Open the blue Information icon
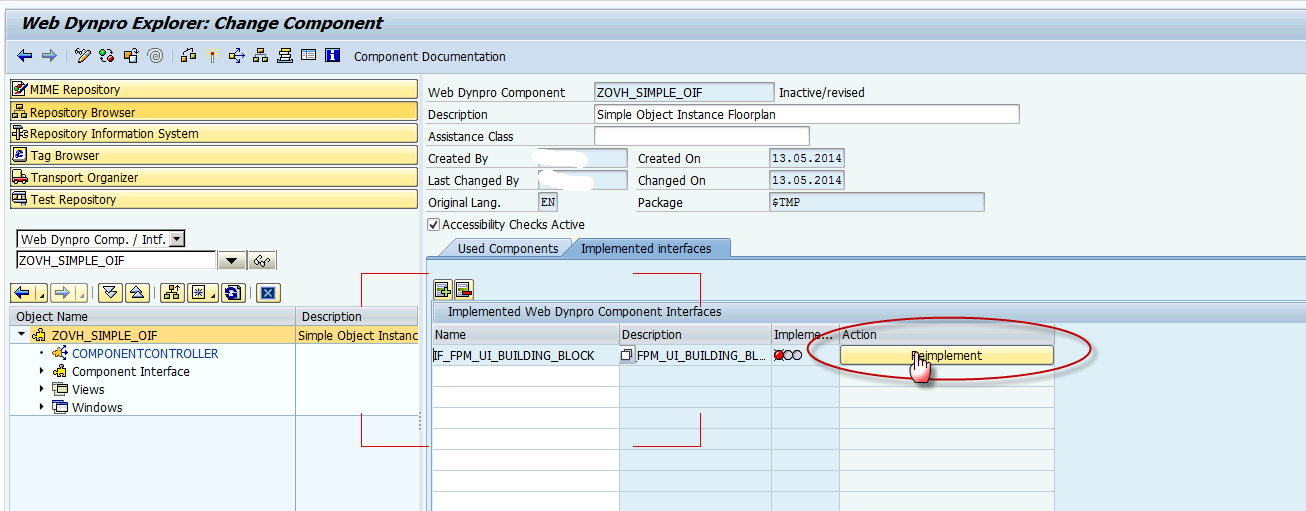Viewport: 1306px width, 511px height. pyautogui.click(x=333, y=56)
